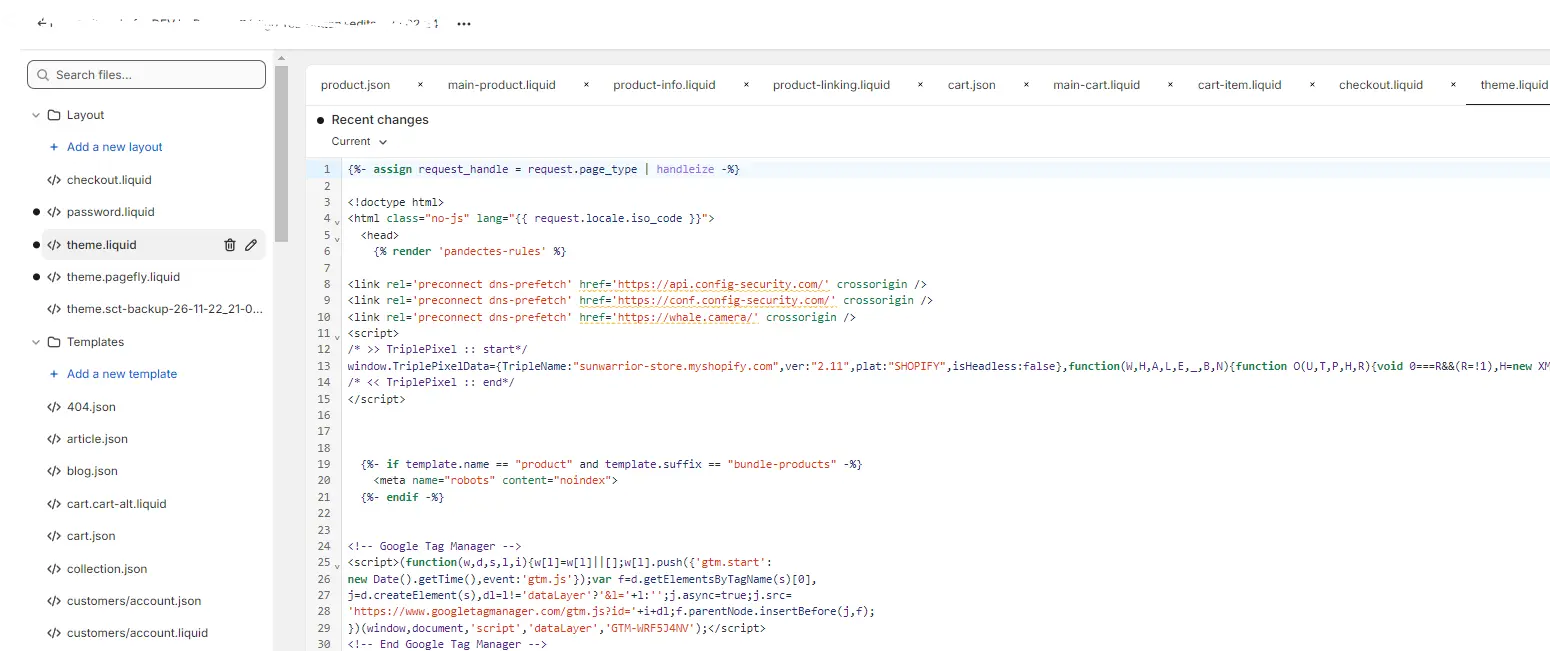Switch to the product-linking.liquid tab
This screenshot has height=651, width=1550.
coord(831,85)
